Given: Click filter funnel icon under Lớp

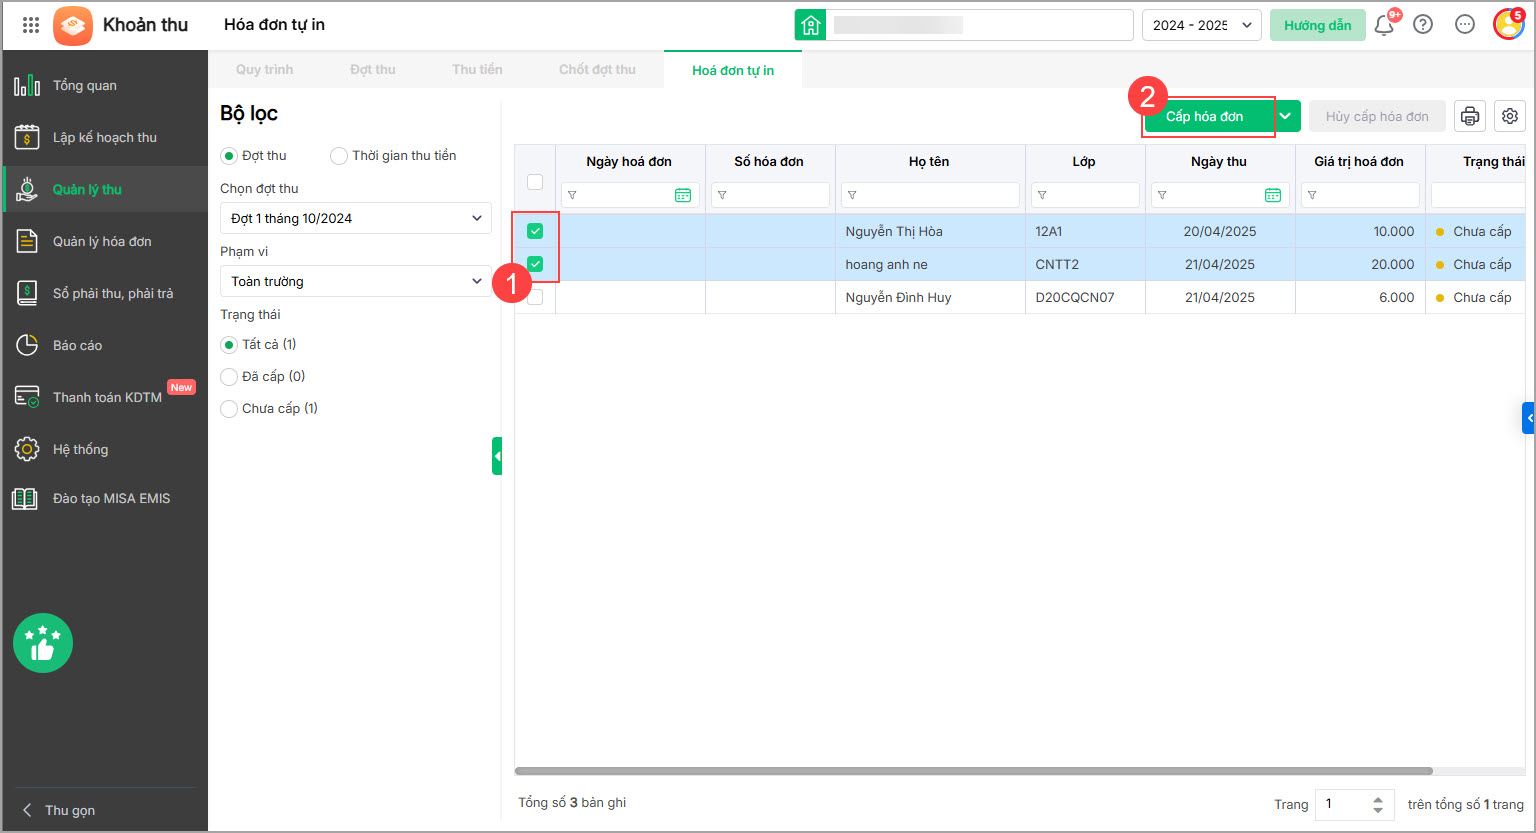Looking at the screenshot, I should pos(1042,195).
